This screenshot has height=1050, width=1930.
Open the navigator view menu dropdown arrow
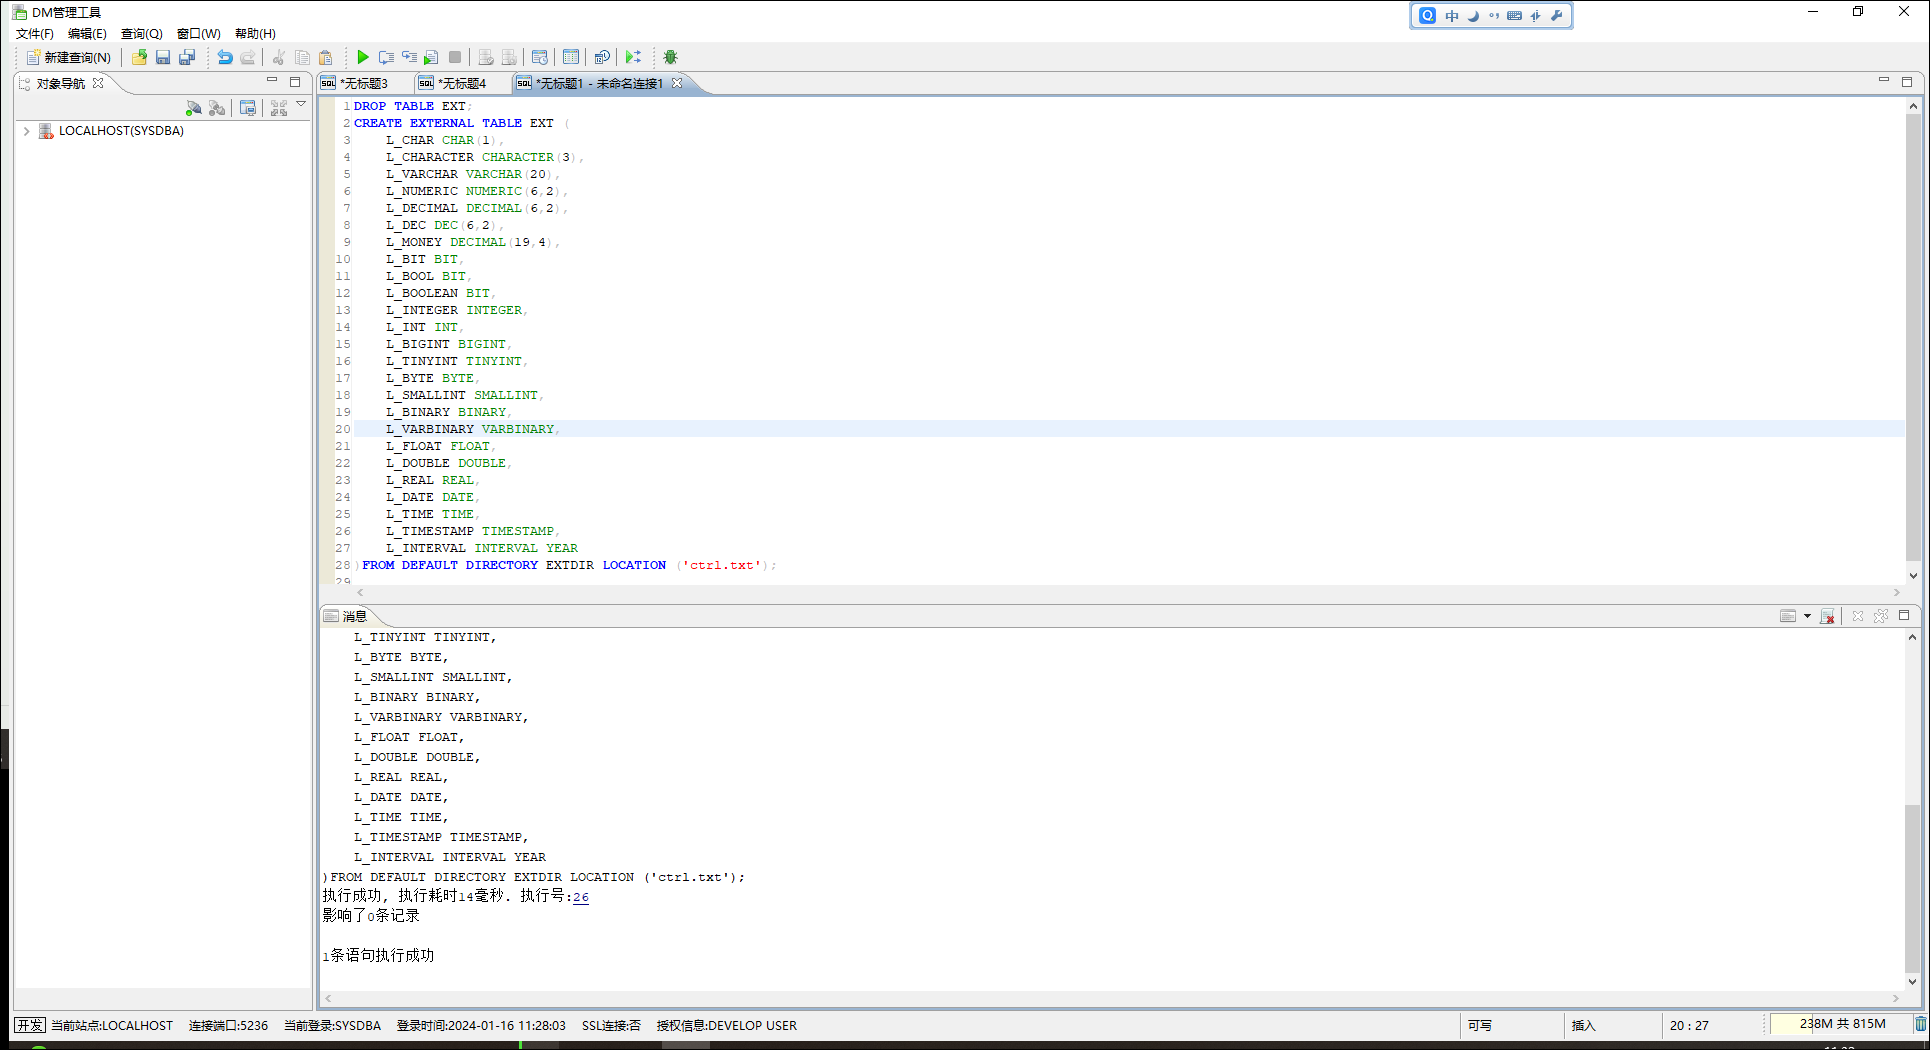click(x=301, y=104)
